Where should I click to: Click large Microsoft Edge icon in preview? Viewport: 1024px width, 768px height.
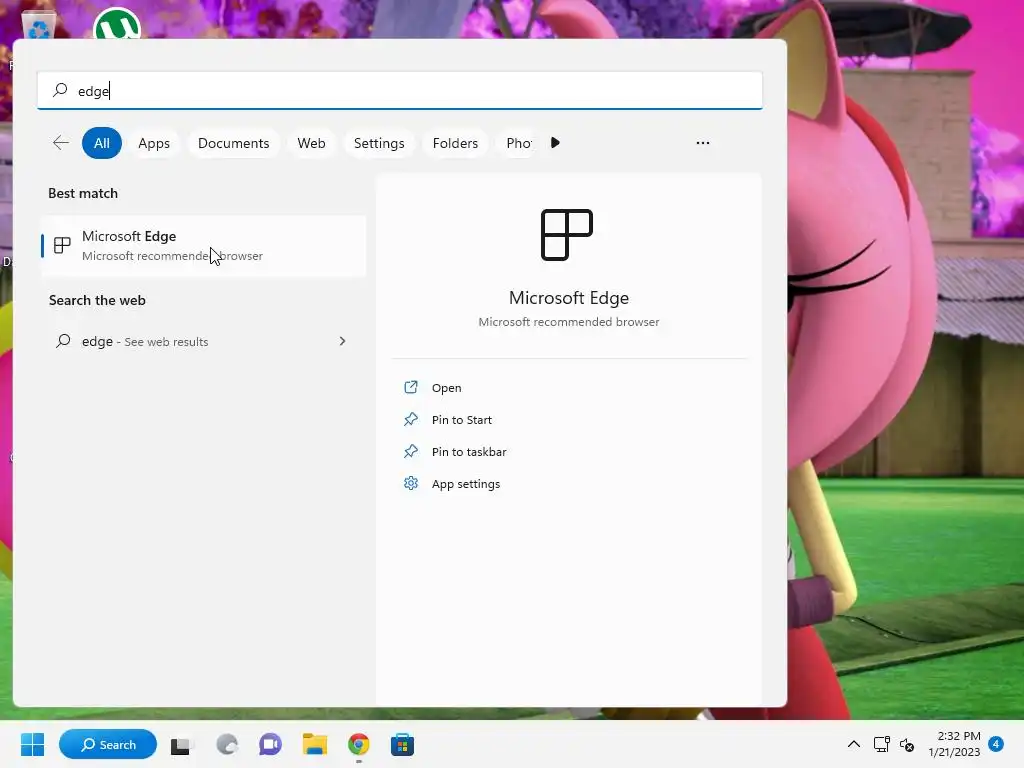pos(567,235)
